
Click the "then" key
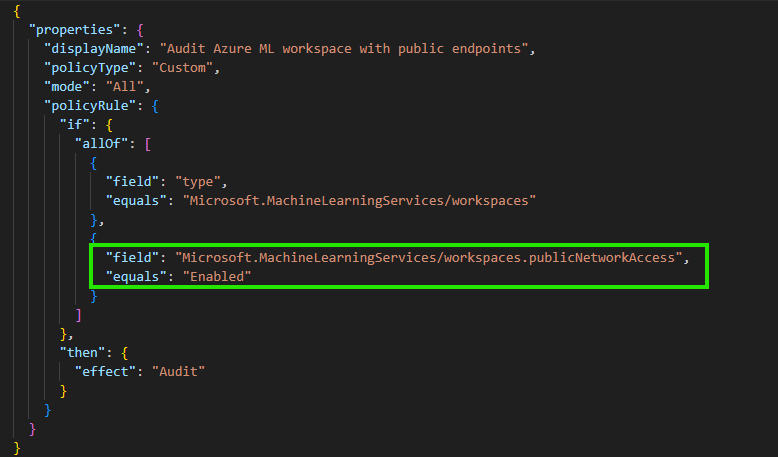point(82,352)
